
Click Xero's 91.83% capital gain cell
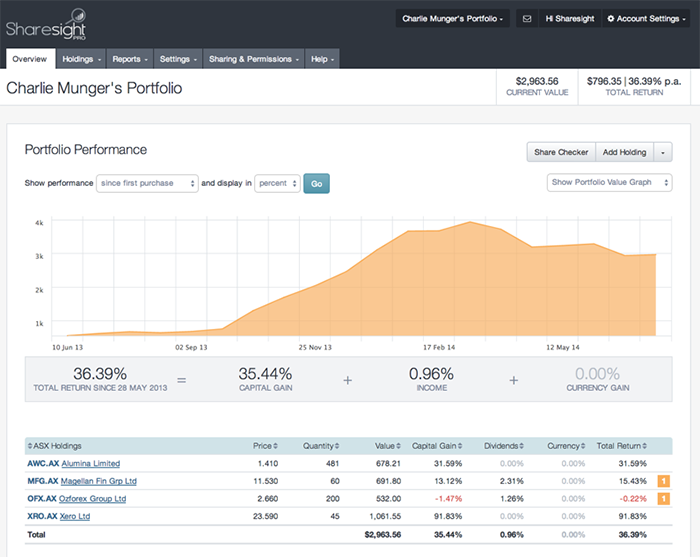pos(448,516)
